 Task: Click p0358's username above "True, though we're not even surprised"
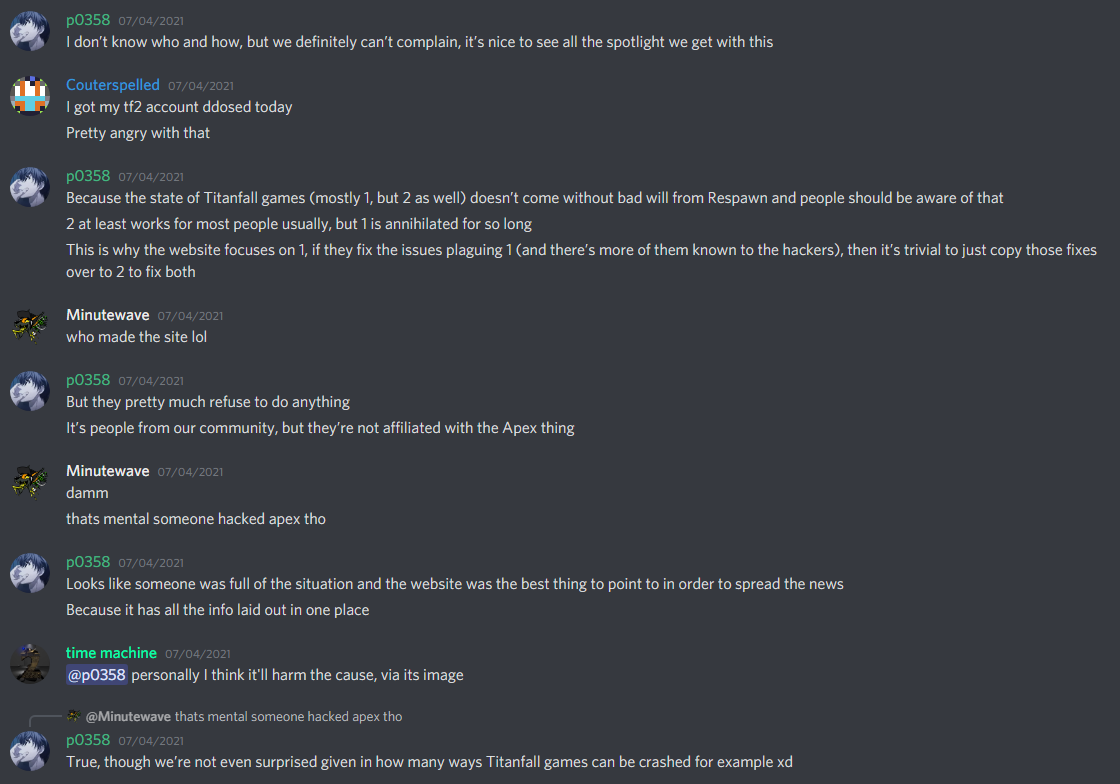88,740
